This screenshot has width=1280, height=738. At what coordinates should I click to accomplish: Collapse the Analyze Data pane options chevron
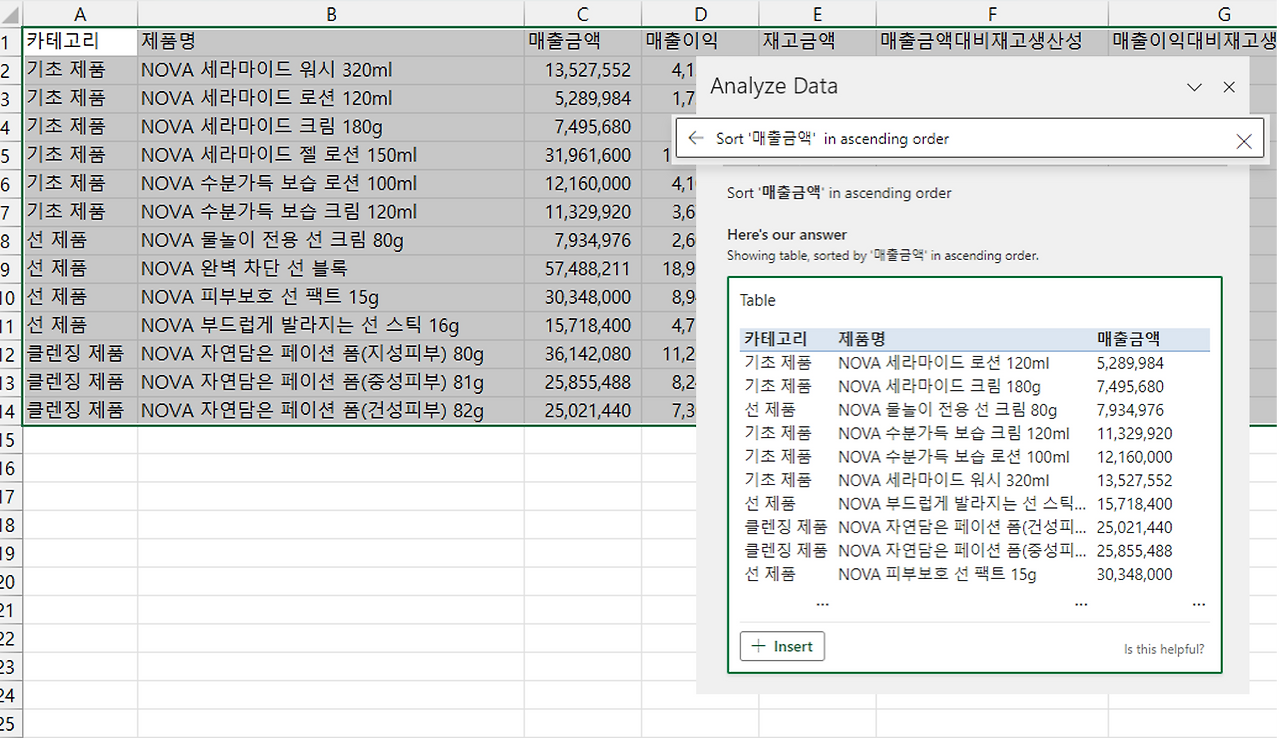pyautogui.click(x=1194, y=87)
